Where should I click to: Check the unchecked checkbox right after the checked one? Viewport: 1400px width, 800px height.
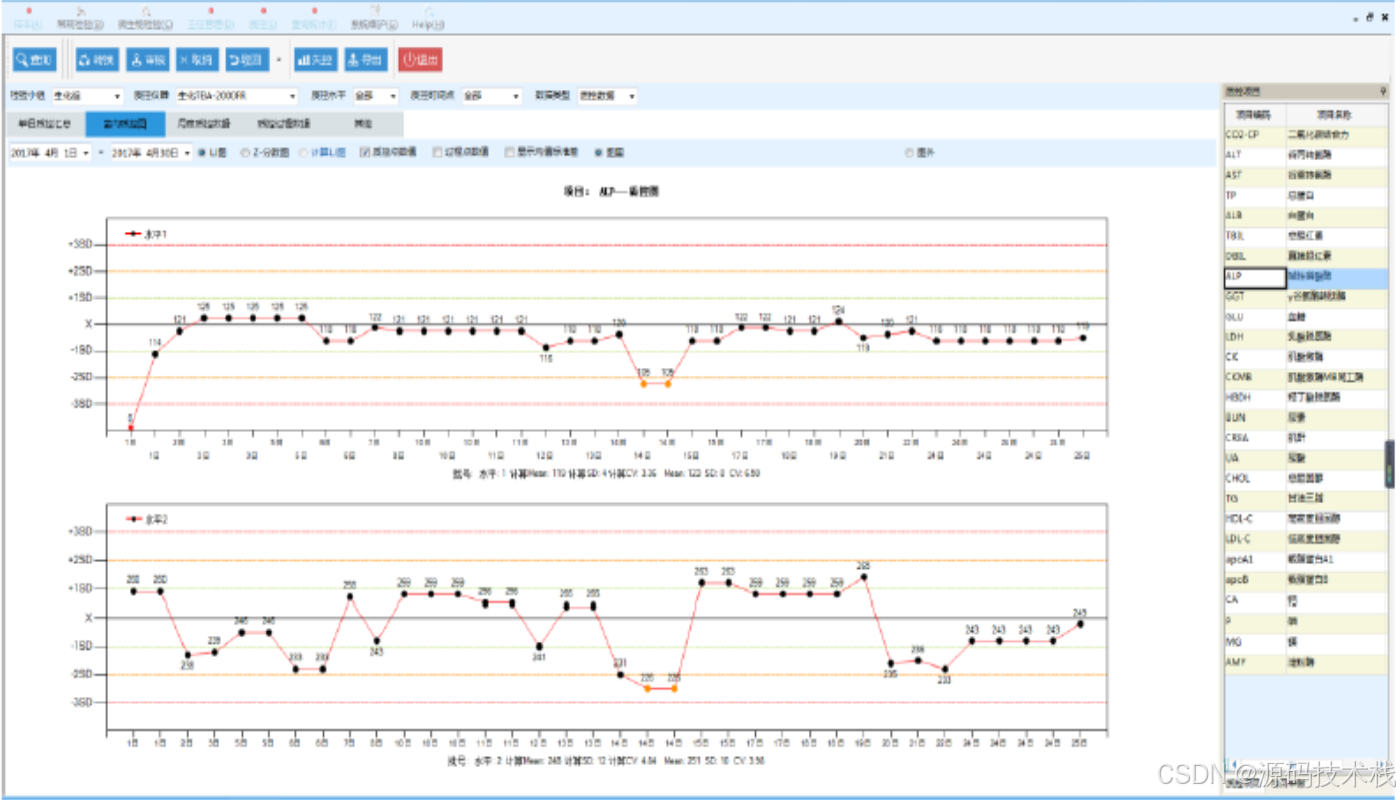pyautogui.click(x=437, y=153)
